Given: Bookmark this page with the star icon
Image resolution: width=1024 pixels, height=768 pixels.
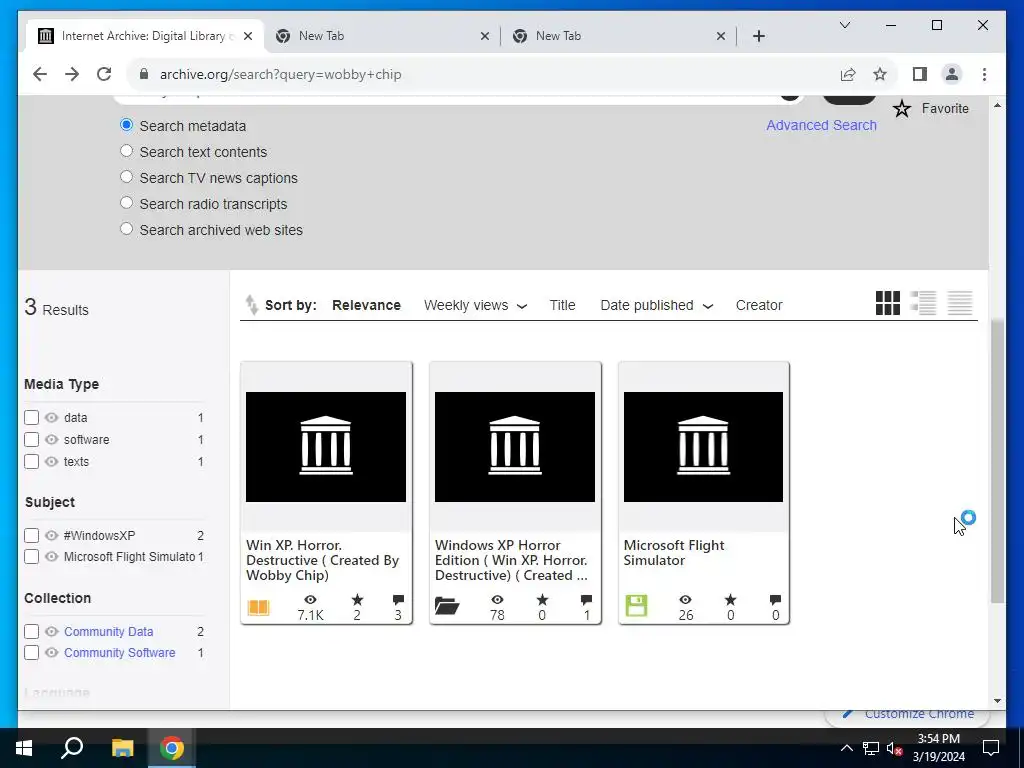Looking at the screenshot, I should (x=880, y=74).
